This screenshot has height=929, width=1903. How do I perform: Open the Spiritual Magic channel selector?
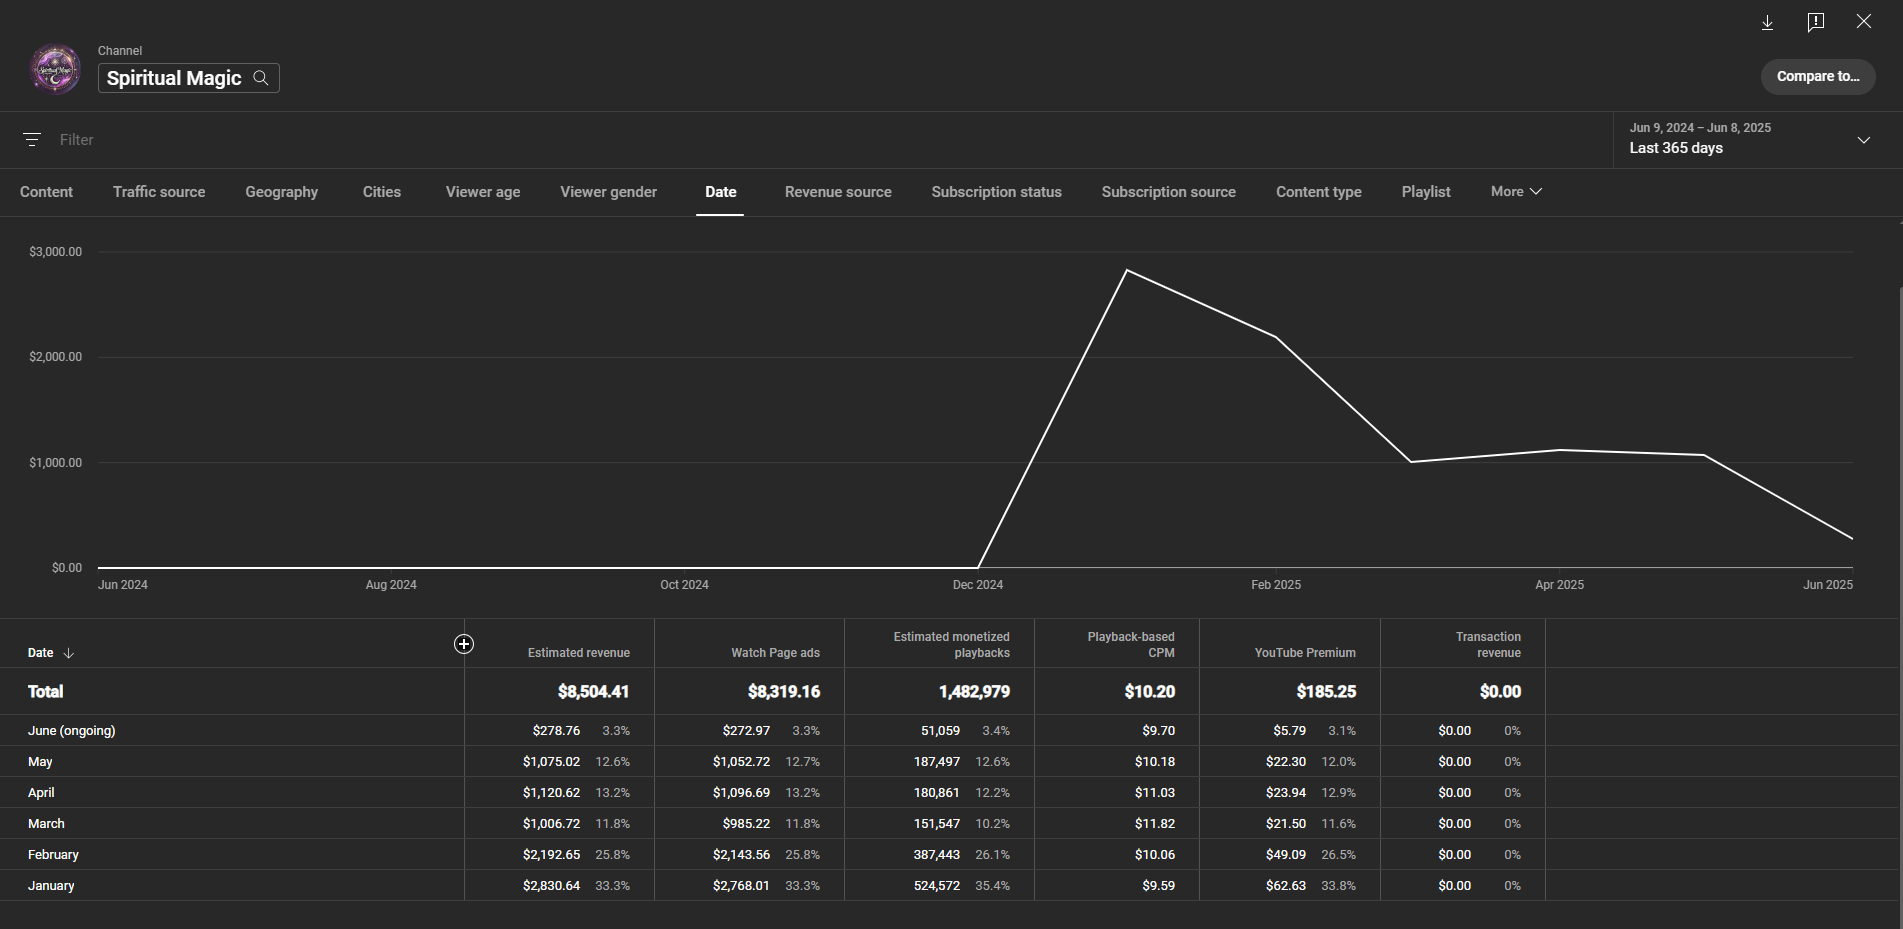click(x=188, y=78)
